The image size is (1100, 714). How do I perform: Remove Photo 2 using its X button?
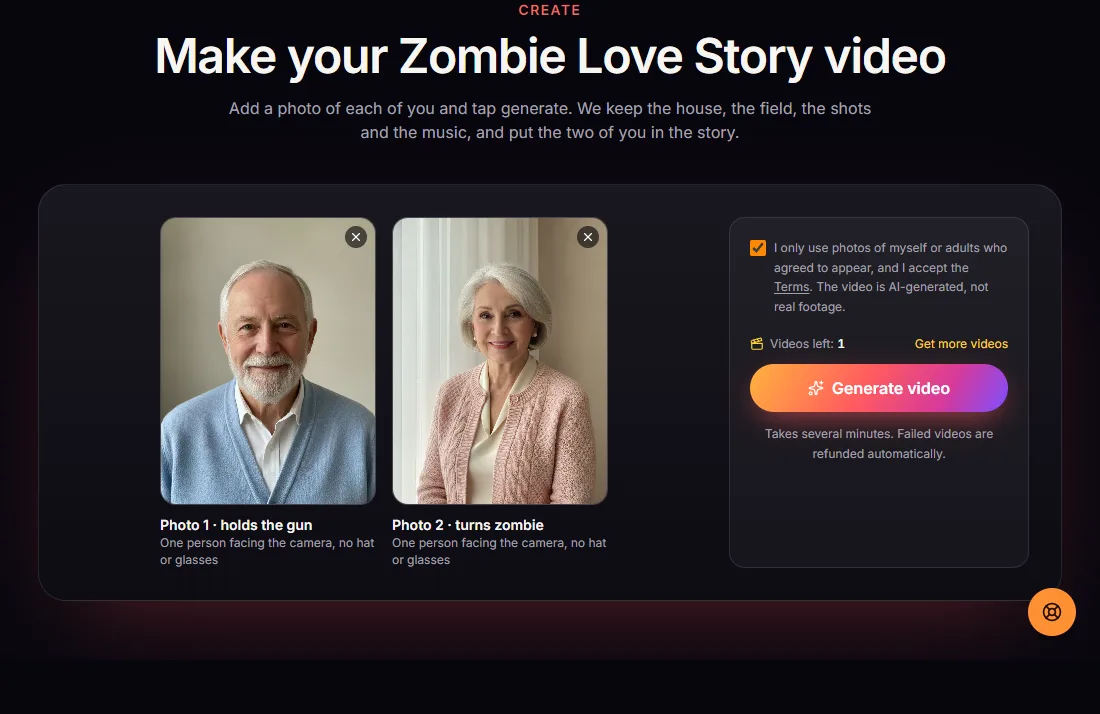(588, 237)
